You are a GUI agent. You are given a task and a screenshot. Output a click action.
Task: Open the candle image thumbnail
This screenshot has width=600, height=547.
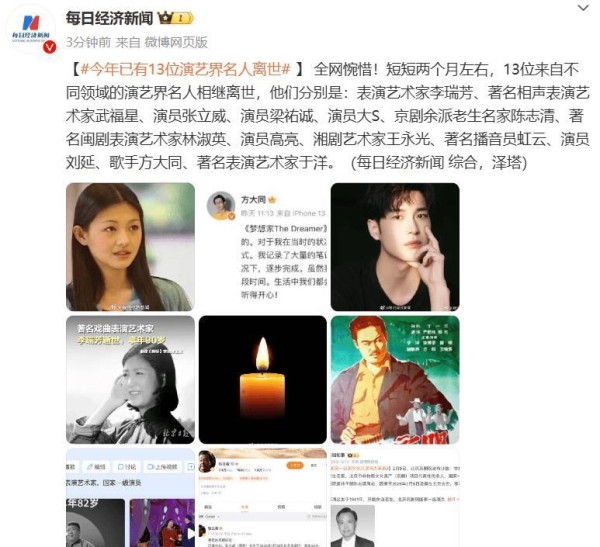click(x=263, y=380)
